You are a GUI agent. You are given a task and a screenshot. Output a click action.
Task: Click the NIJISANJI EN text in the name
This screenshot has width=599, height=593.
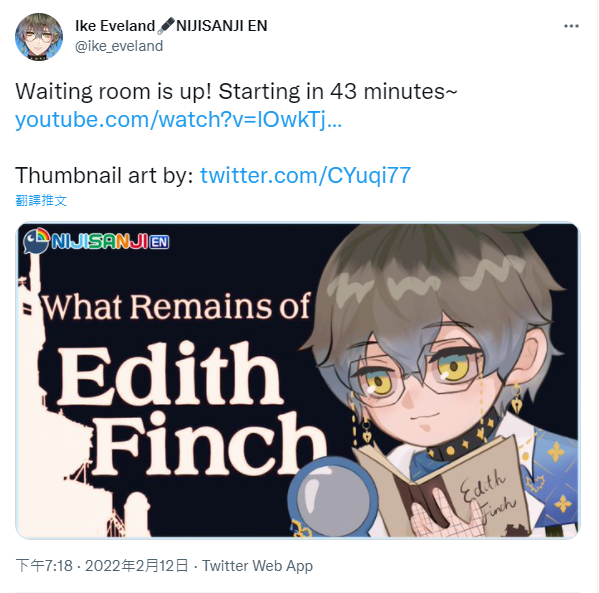222,26
